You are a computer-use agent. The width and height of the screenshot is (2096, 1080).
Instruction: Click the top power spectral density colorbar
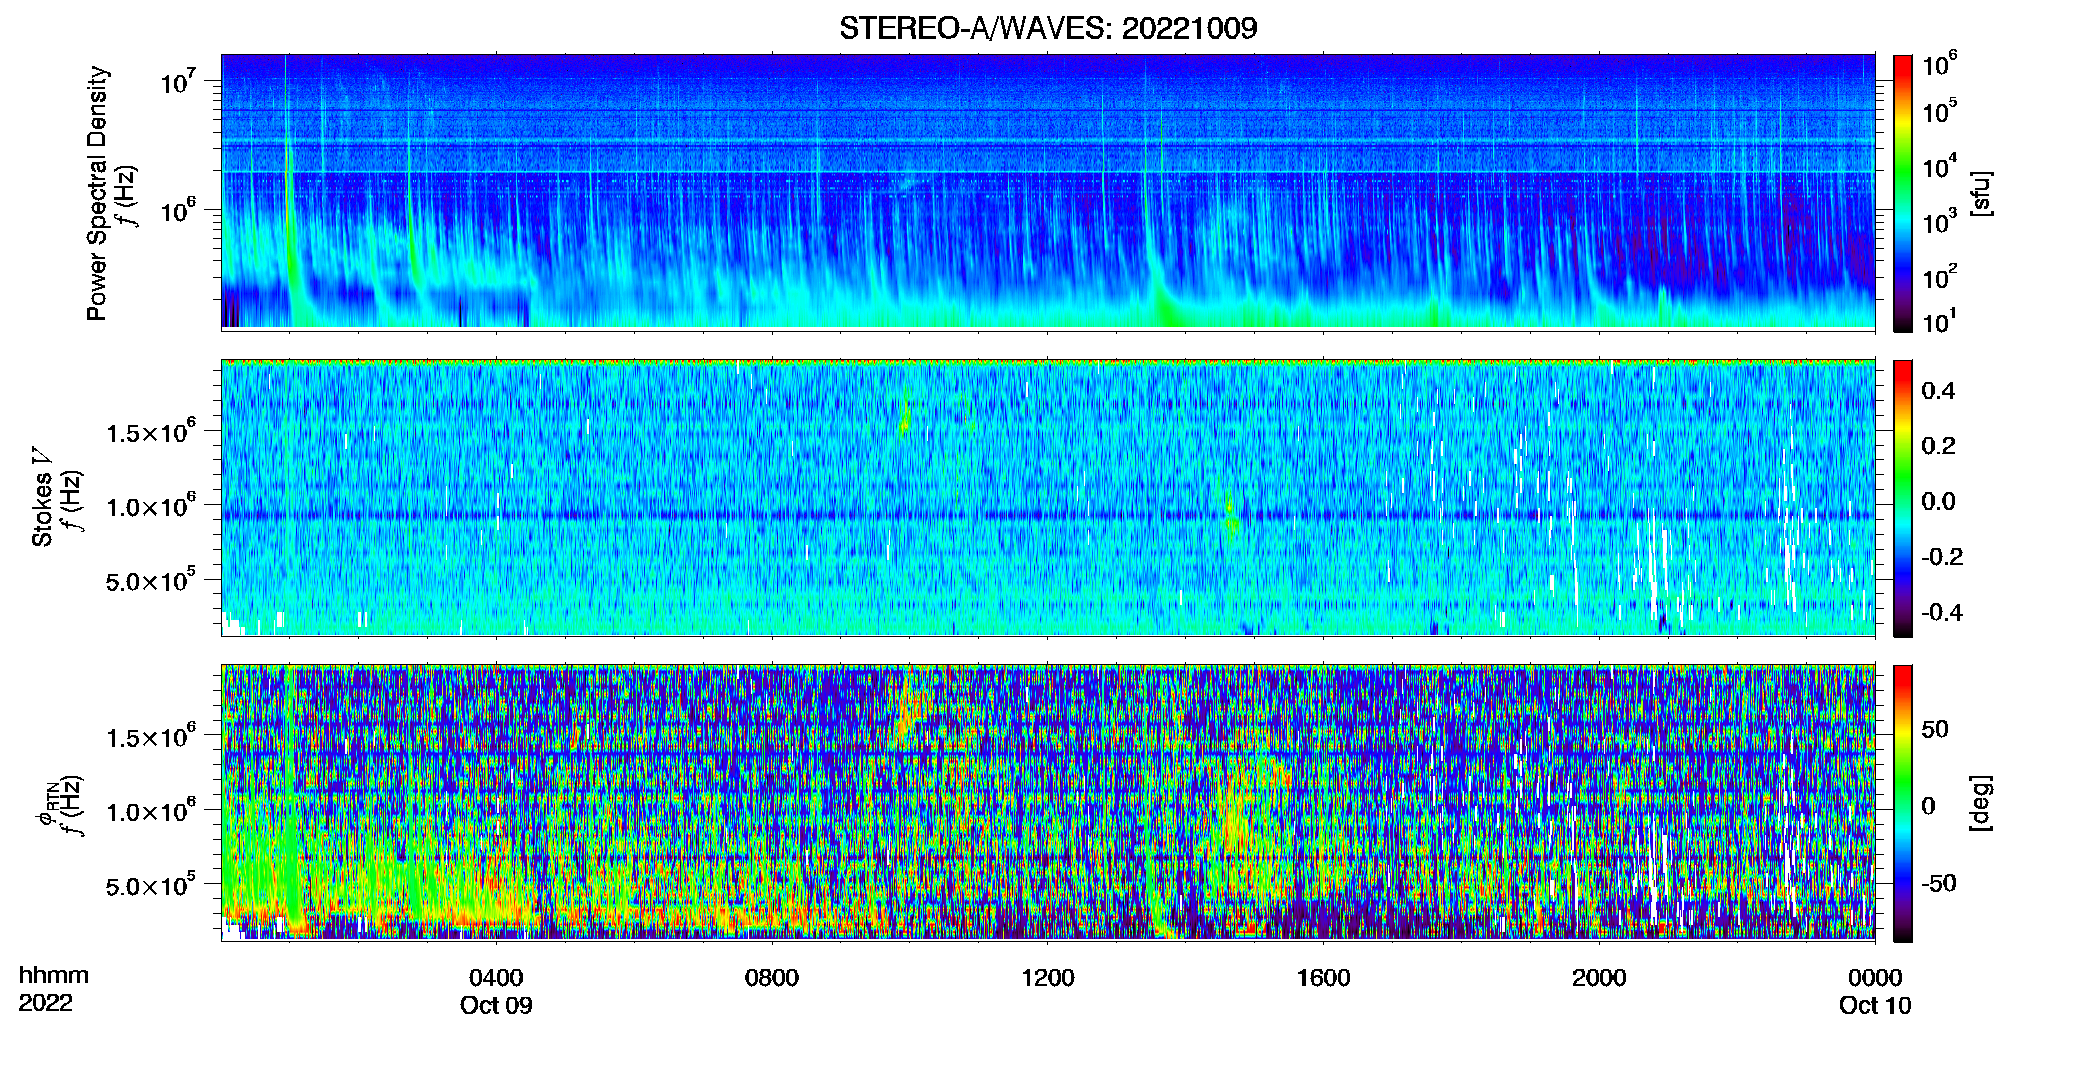(1903, 193)
